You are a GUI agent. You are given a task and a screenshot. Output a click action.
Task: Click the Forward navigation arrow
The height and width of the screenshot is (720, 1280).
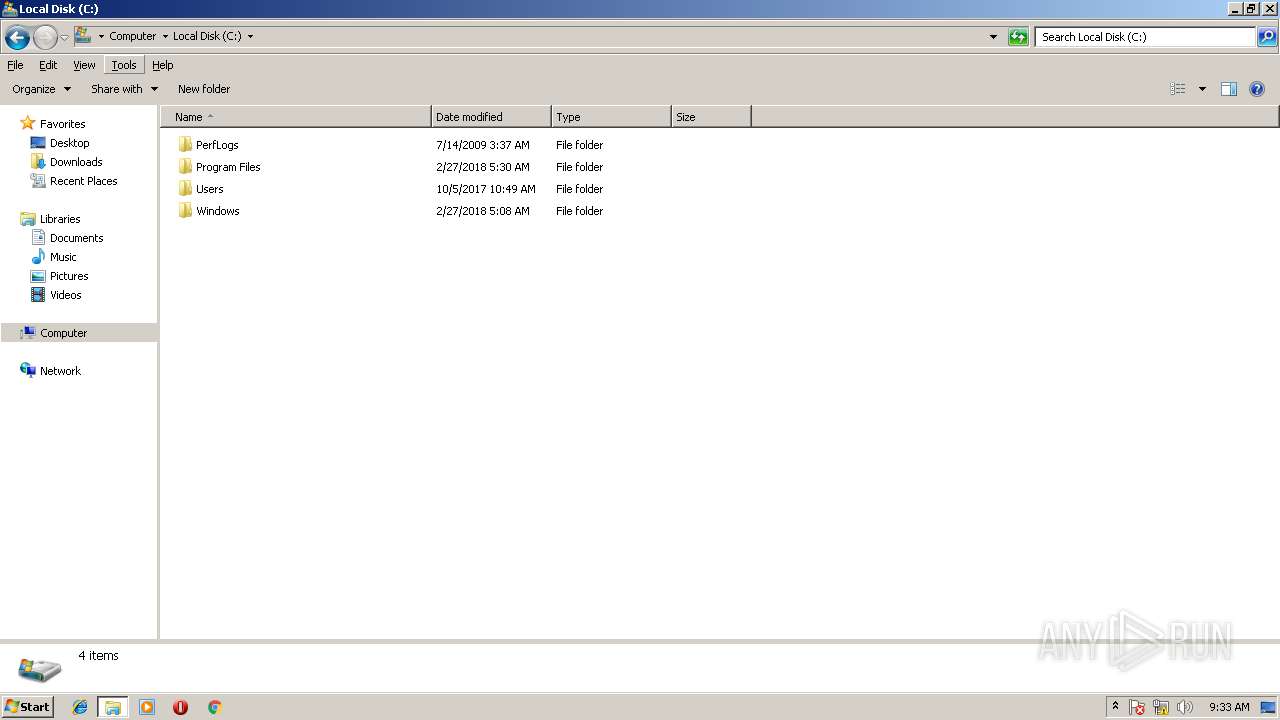coord(45,38)
